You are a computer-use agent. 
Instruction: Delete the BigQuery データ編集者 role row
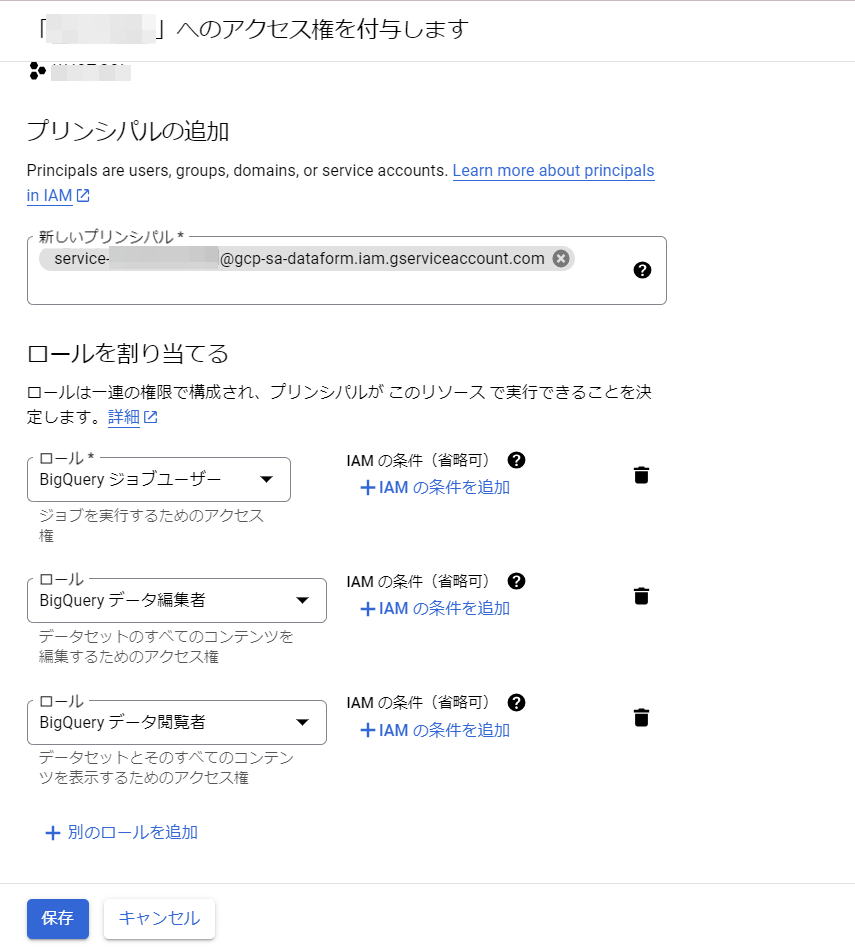(x=641, y=596)
